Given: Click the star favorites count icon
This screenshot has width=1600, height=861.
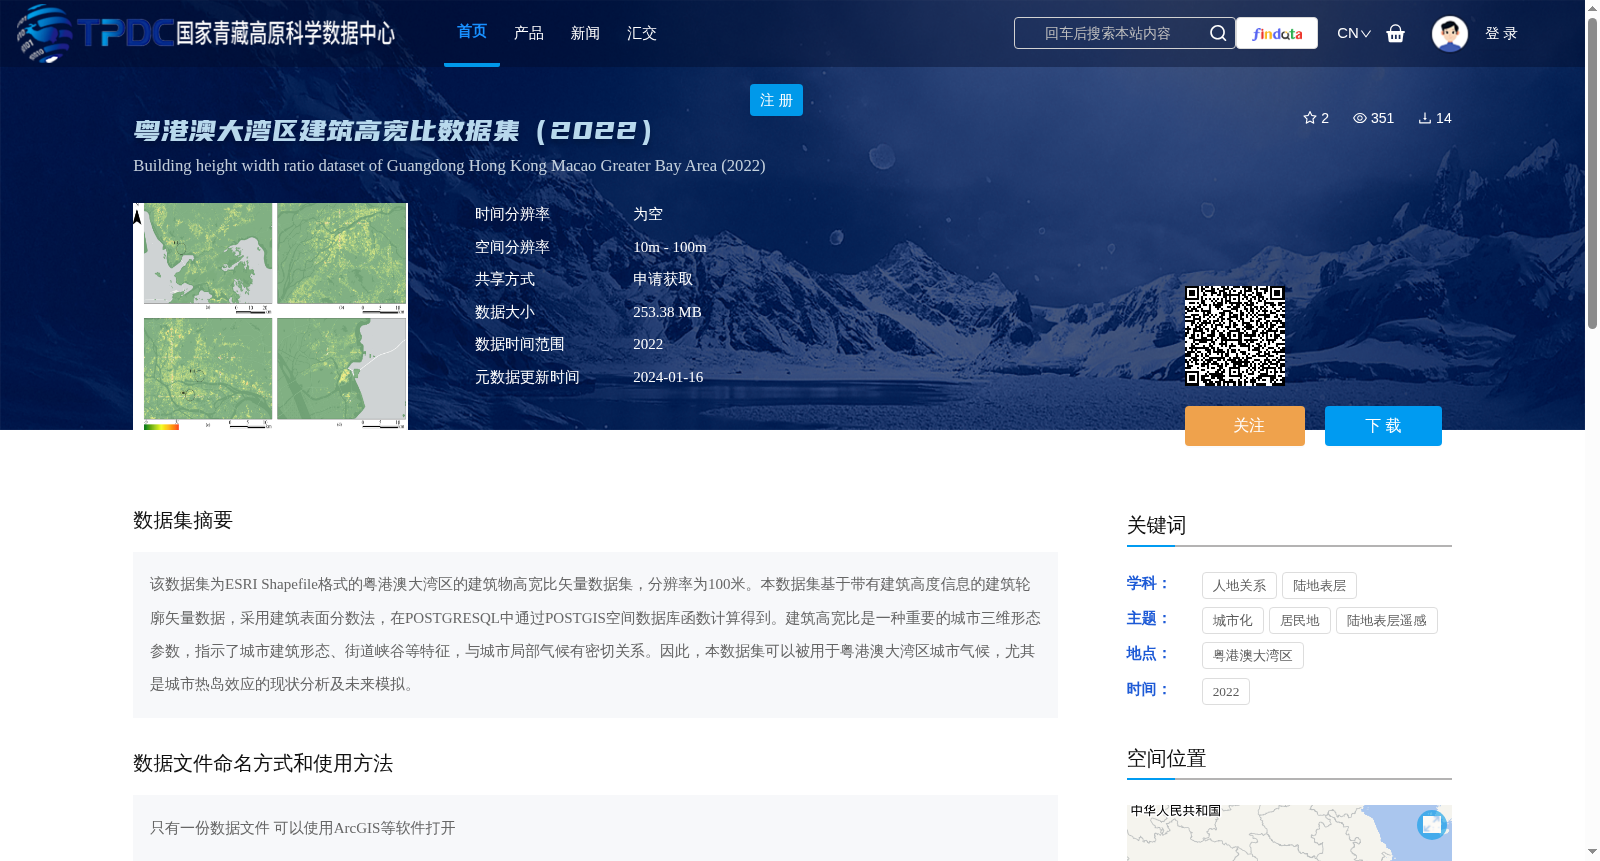Looking at the screenshot, I should pyautogui.click(x=1310, y=118).
